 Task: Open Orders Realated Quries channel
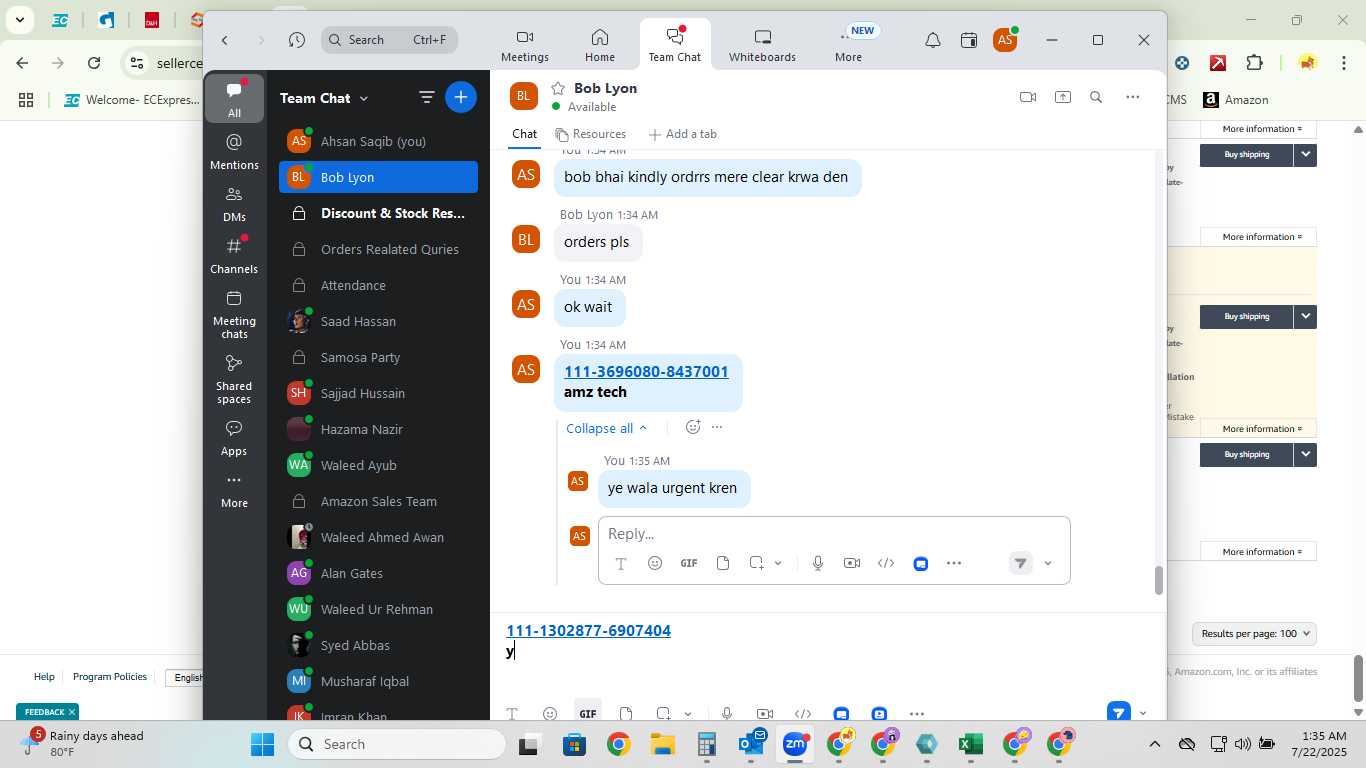378,249
